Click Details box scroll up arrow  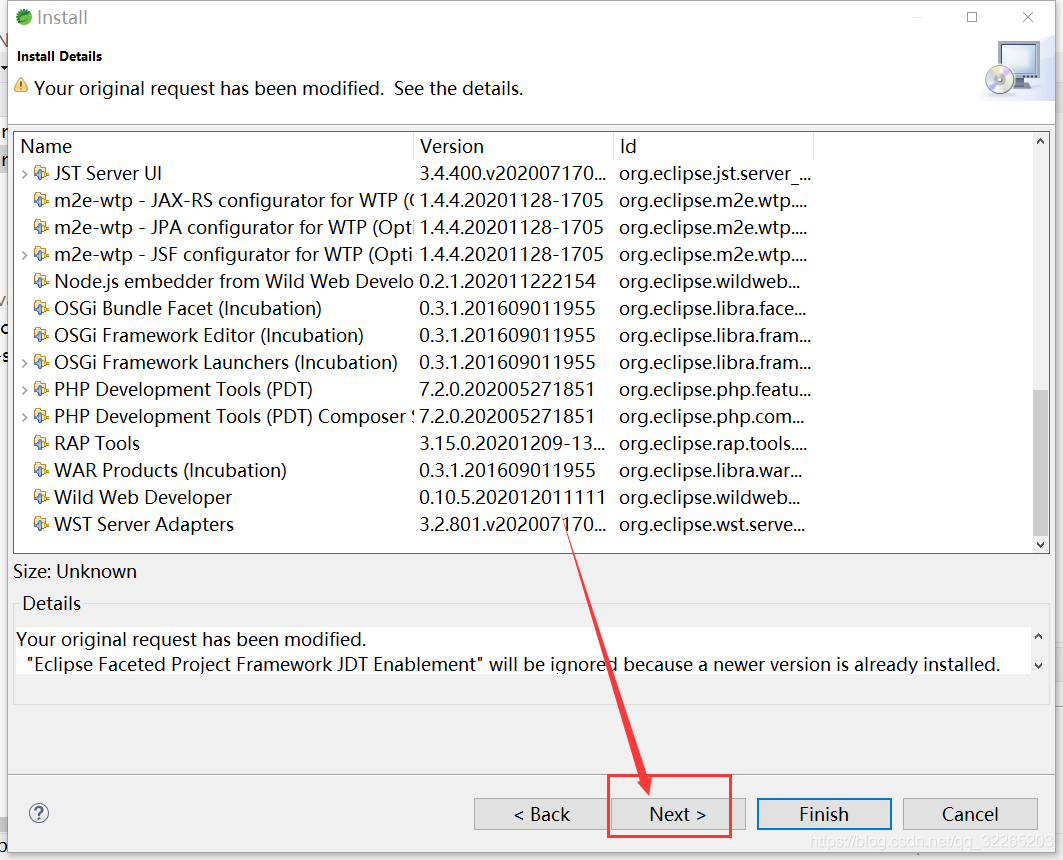[1039, 636]
